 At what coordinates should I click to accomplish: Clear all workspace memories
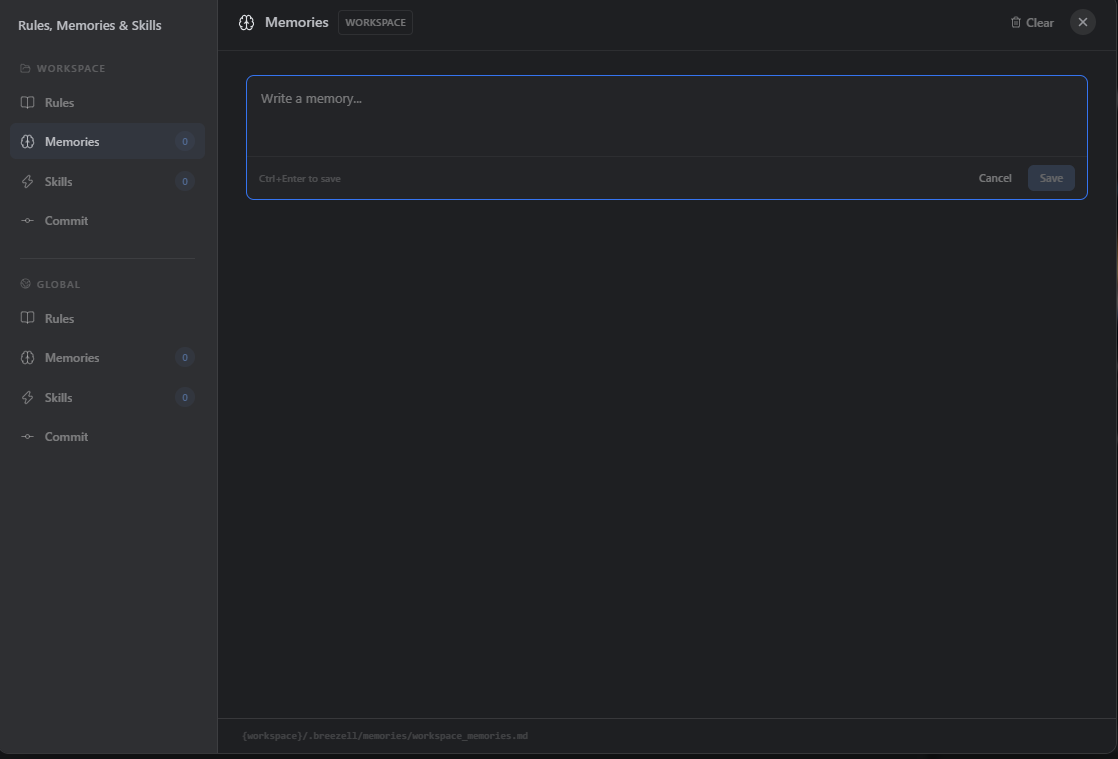pyautogui.click(x=1032, y=23)
